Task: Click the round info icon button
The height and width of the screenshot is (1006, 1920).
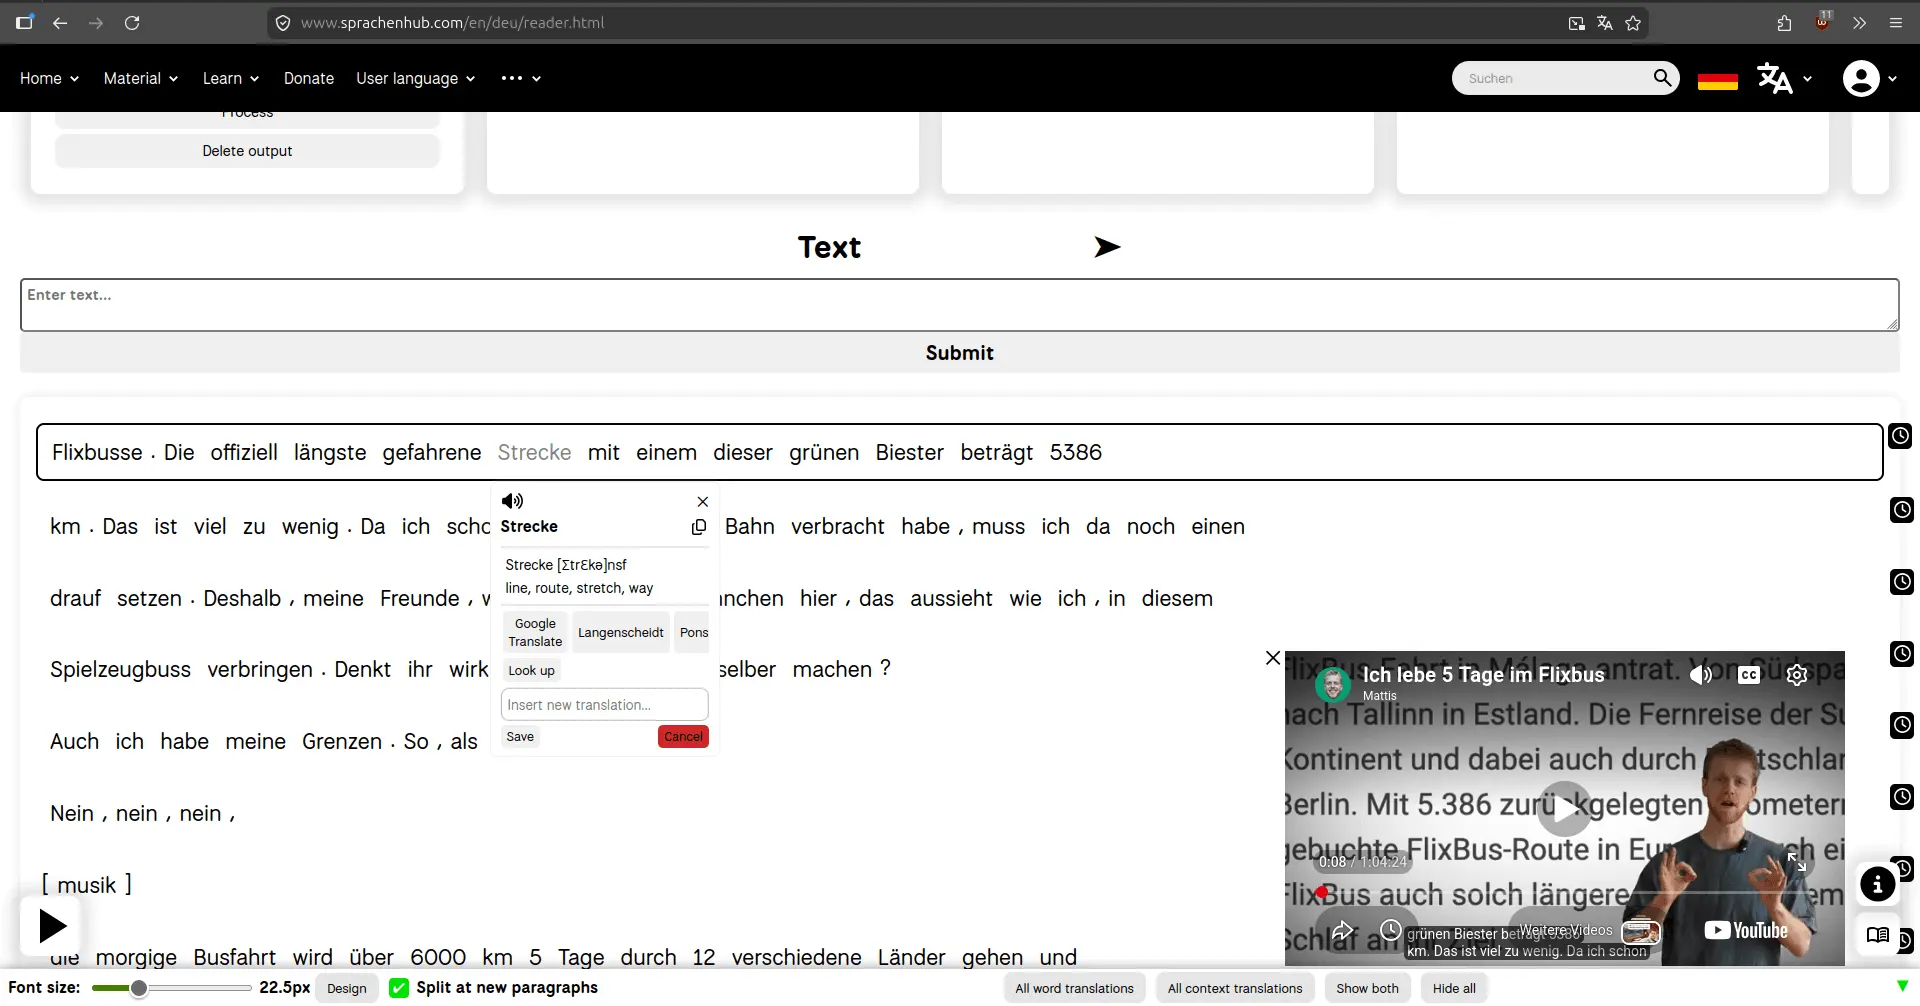Action: tap(1878, 884)
